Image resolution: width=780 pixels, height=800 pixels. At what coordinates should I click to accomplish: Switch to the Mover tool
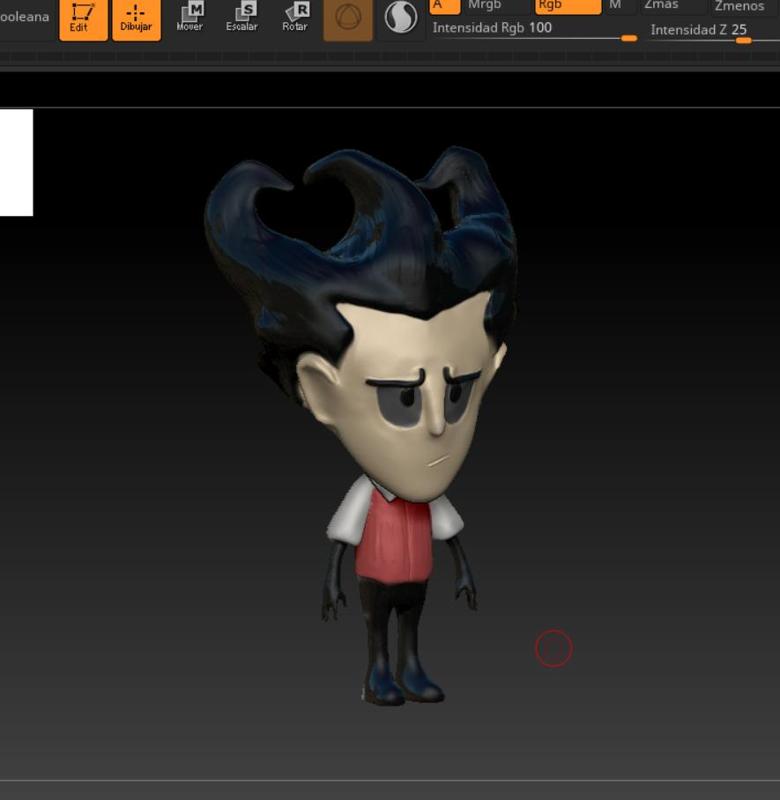(x=189, y=17)
